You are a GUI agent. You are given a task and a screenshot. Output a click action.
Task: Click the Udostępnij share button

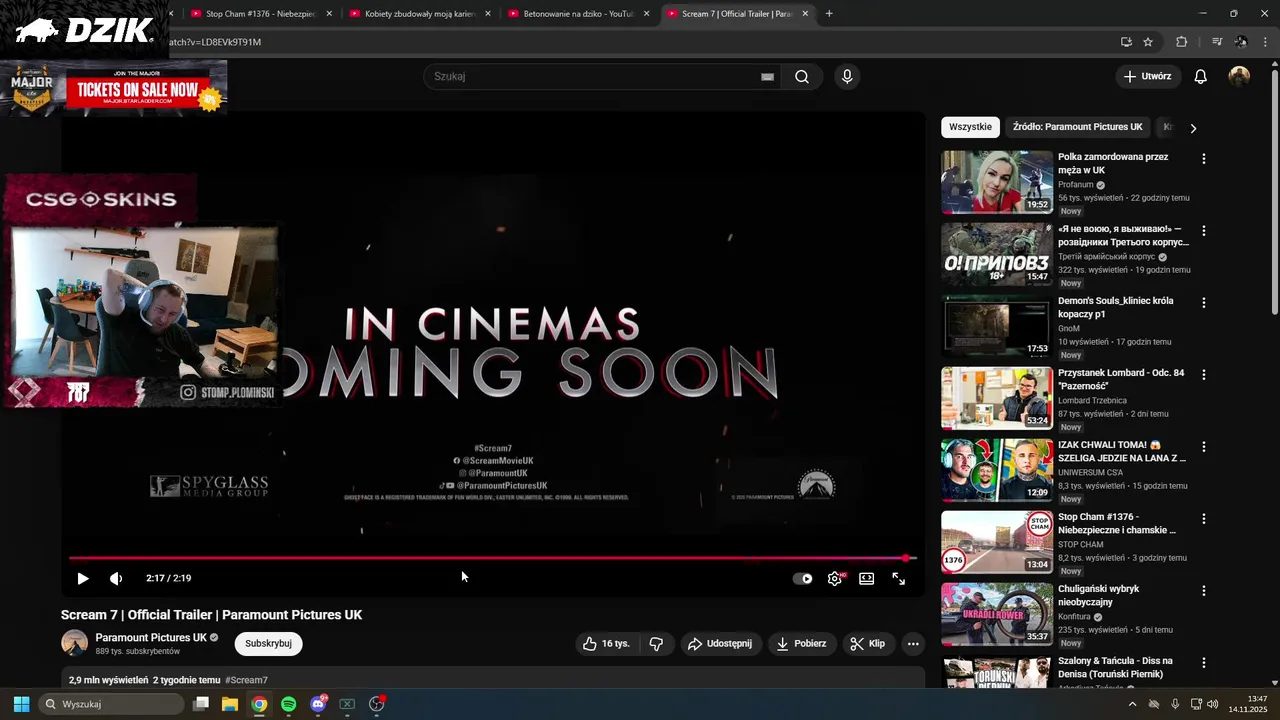[720, 643]
